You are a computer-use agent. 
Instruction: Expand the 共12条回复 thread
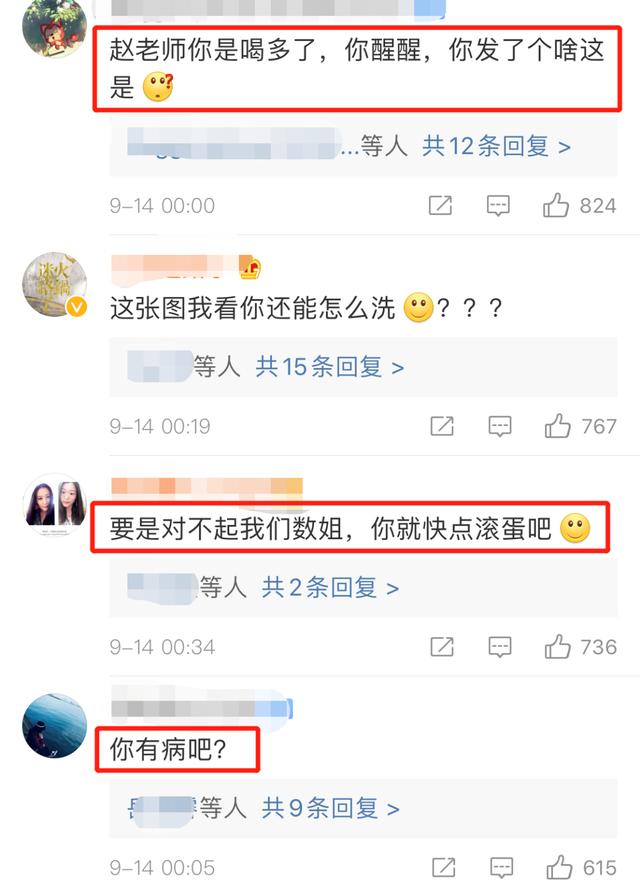pos(496,146)
